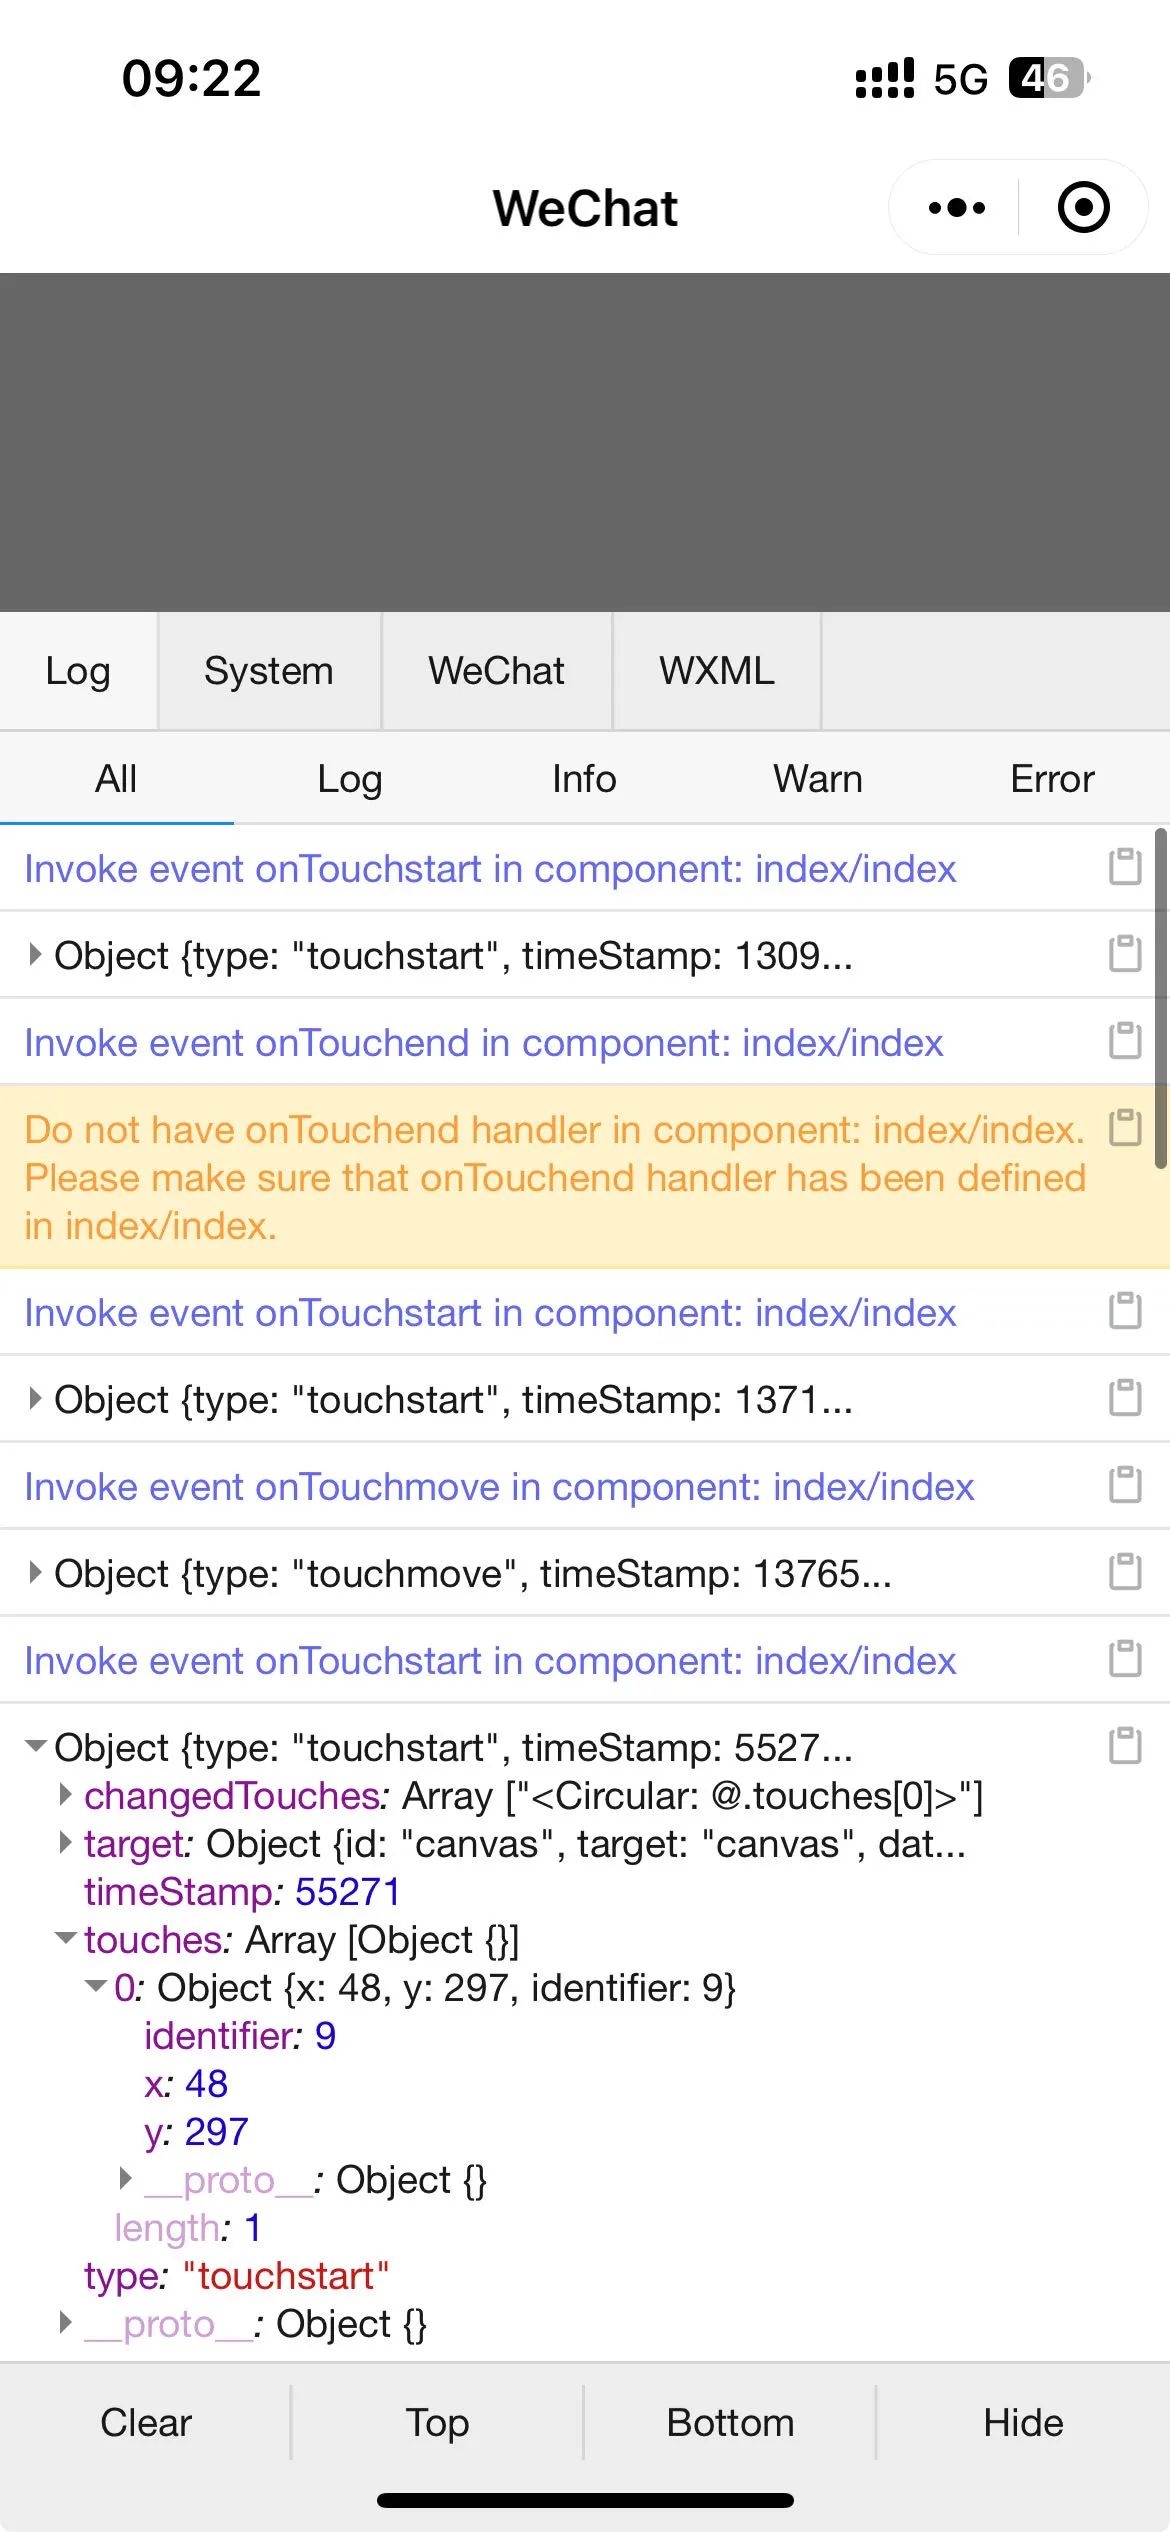Jump to Bottom of the log

click(730, 2423)
